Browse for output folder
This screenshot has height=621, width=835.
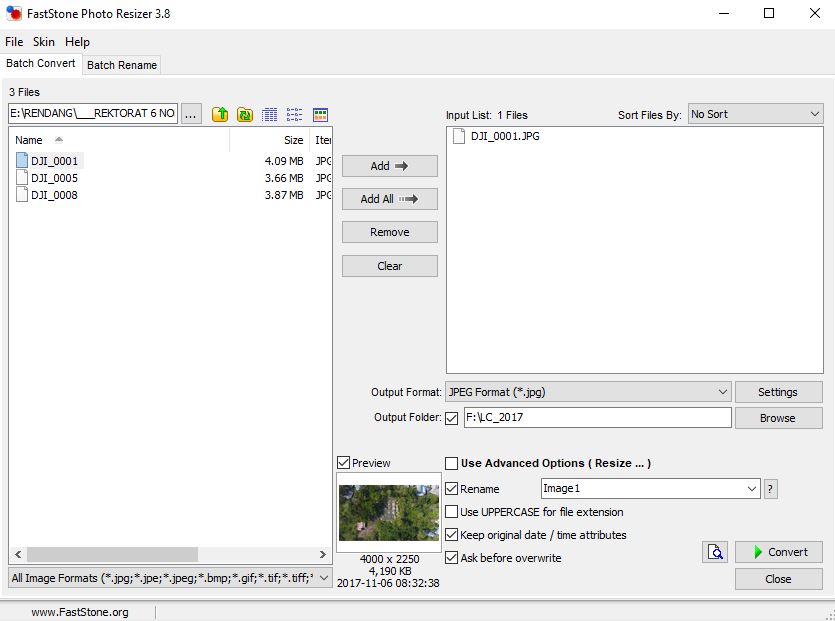[x=778, y=418]
